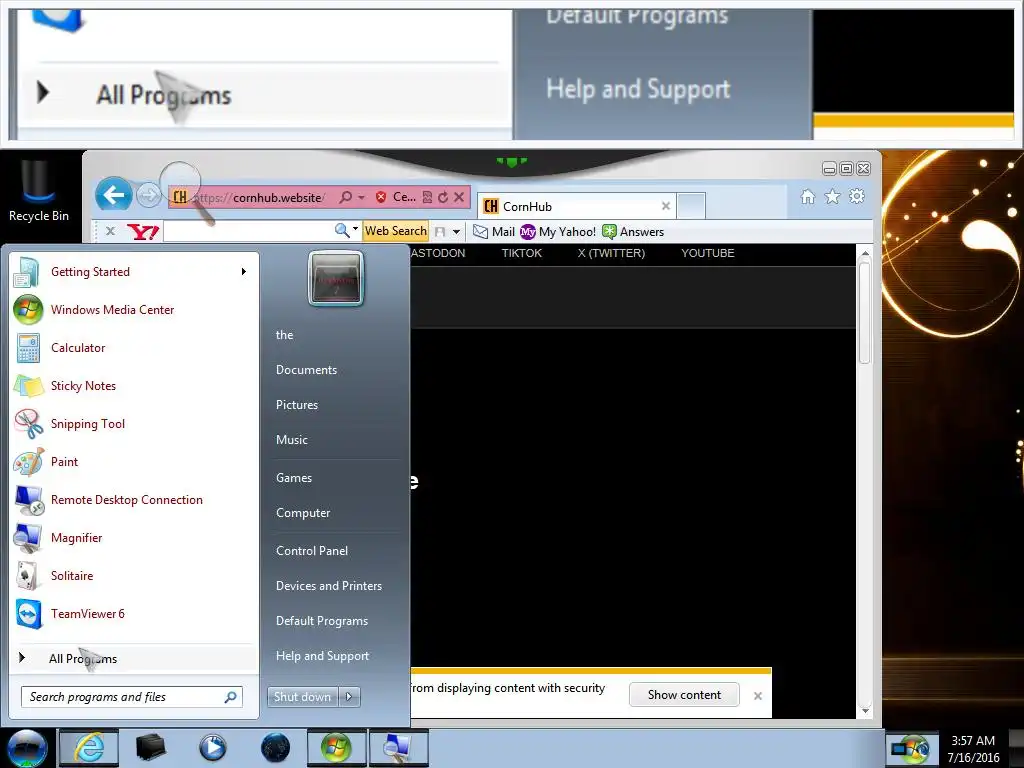The width and height of the screenshot is (1024, 768).
Task: Click the browser Forward button
Action: click(149, 195)
